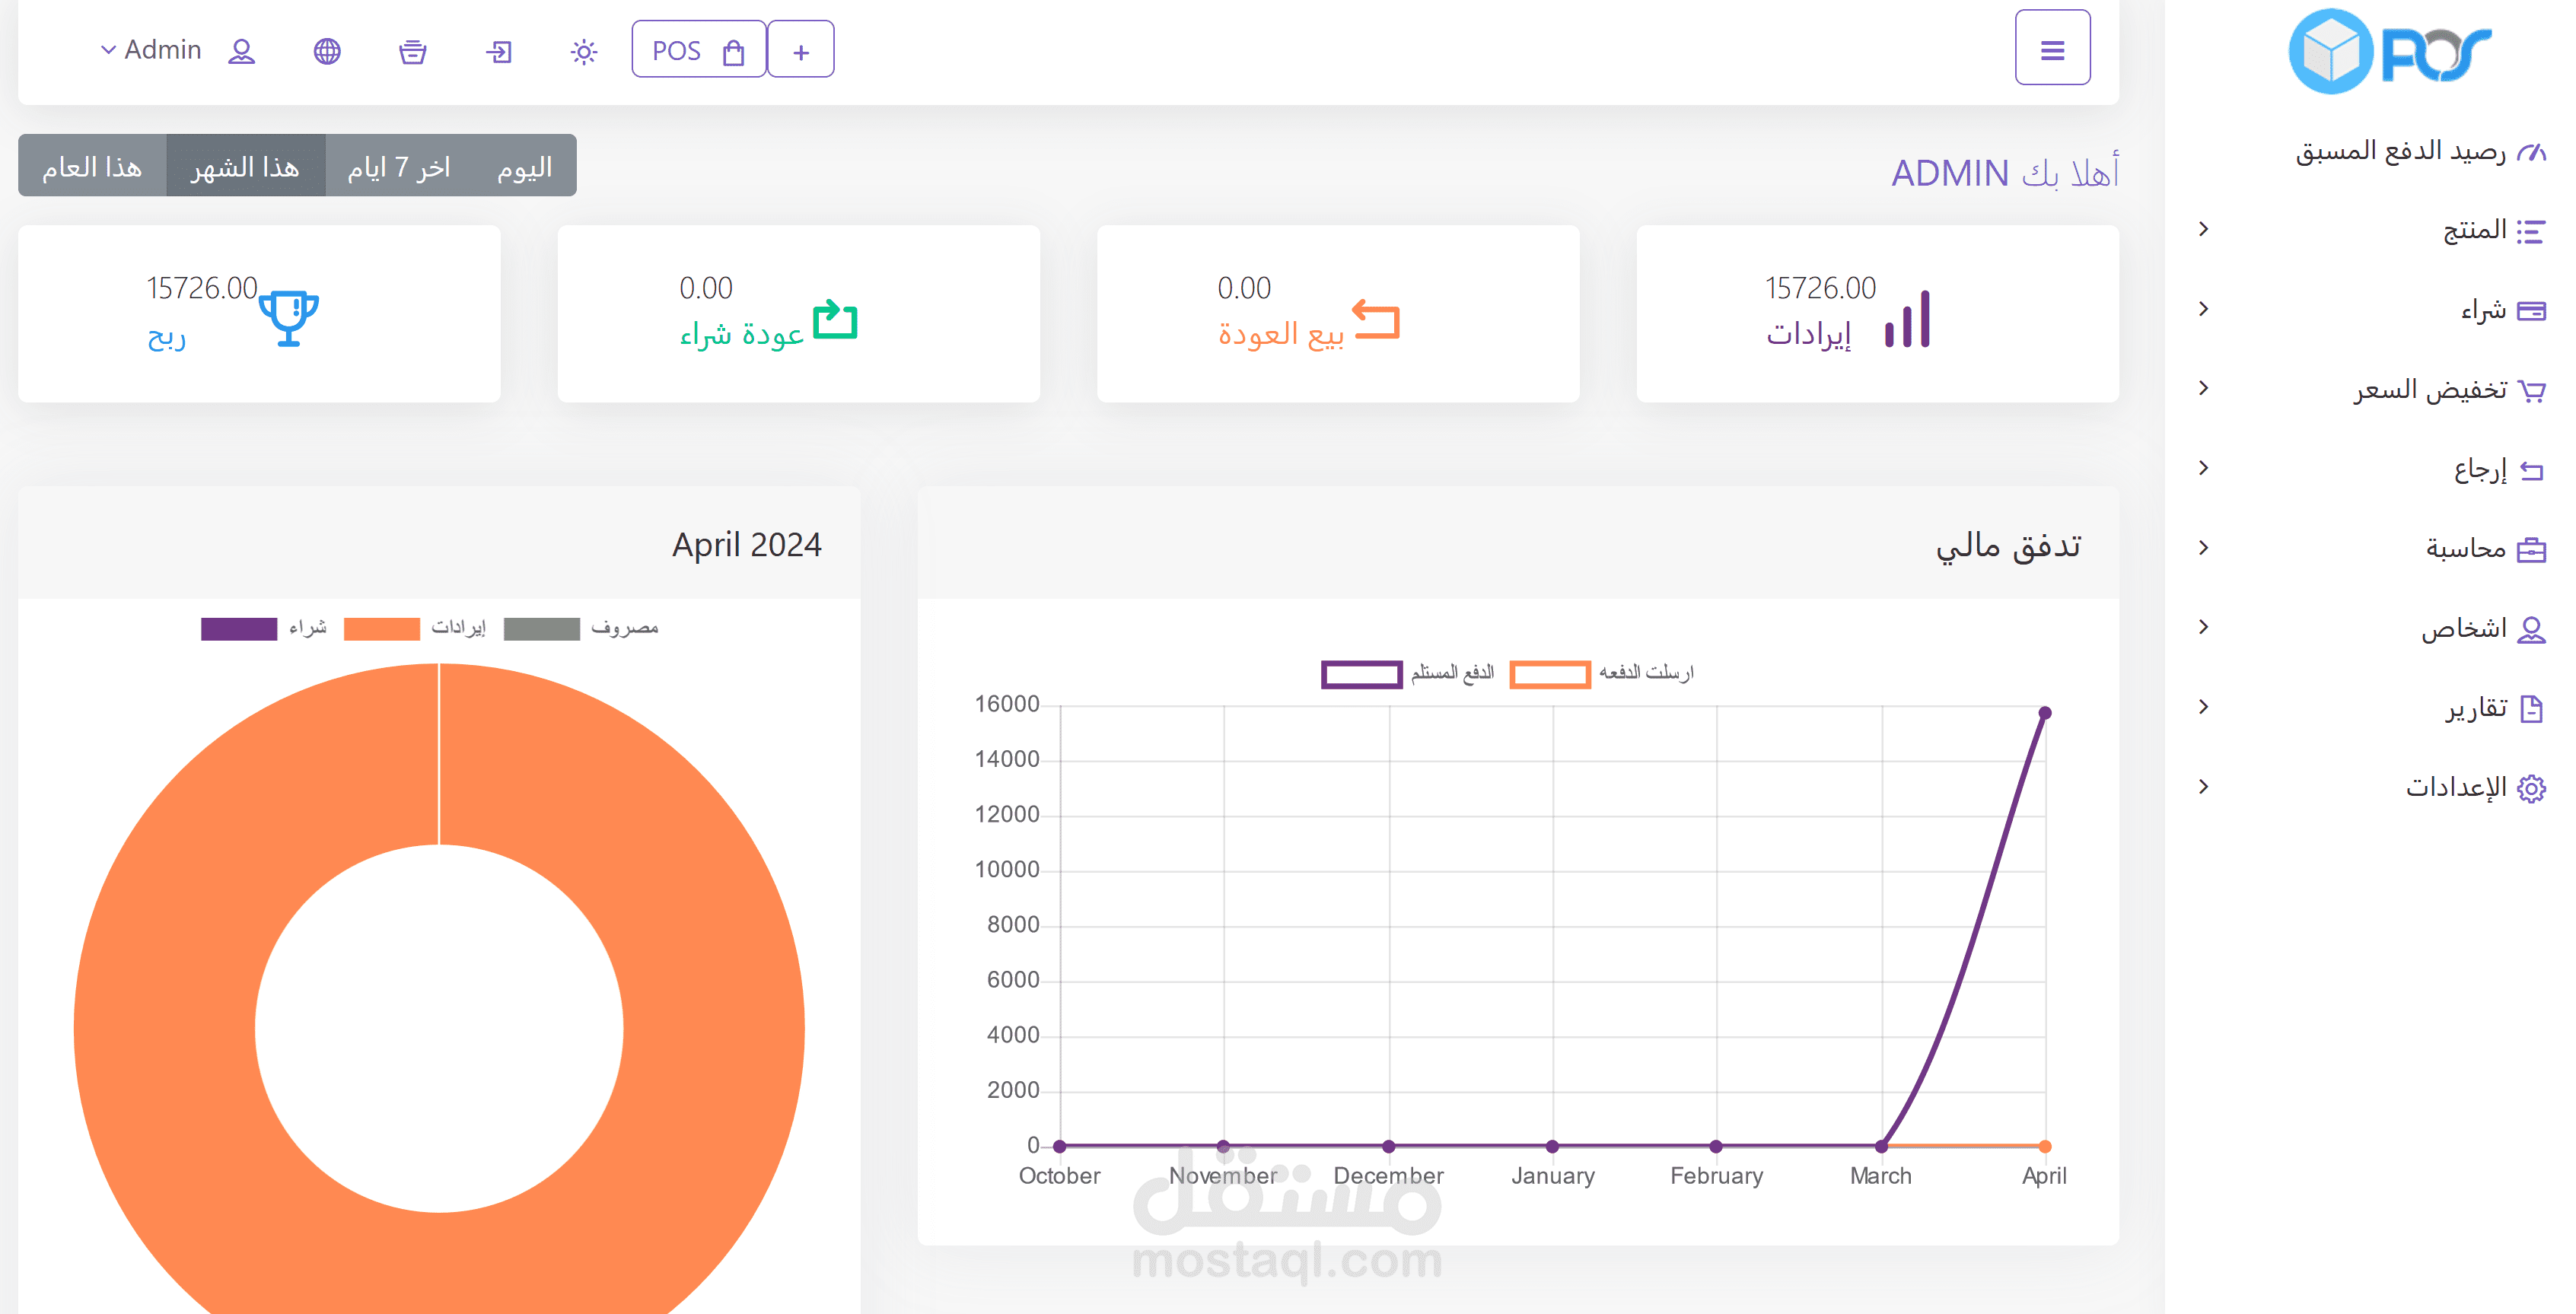Expand the اشخاص sidebar chevron
Viewport: 2576px width, 1314px height.
[x=2204, y=627]
